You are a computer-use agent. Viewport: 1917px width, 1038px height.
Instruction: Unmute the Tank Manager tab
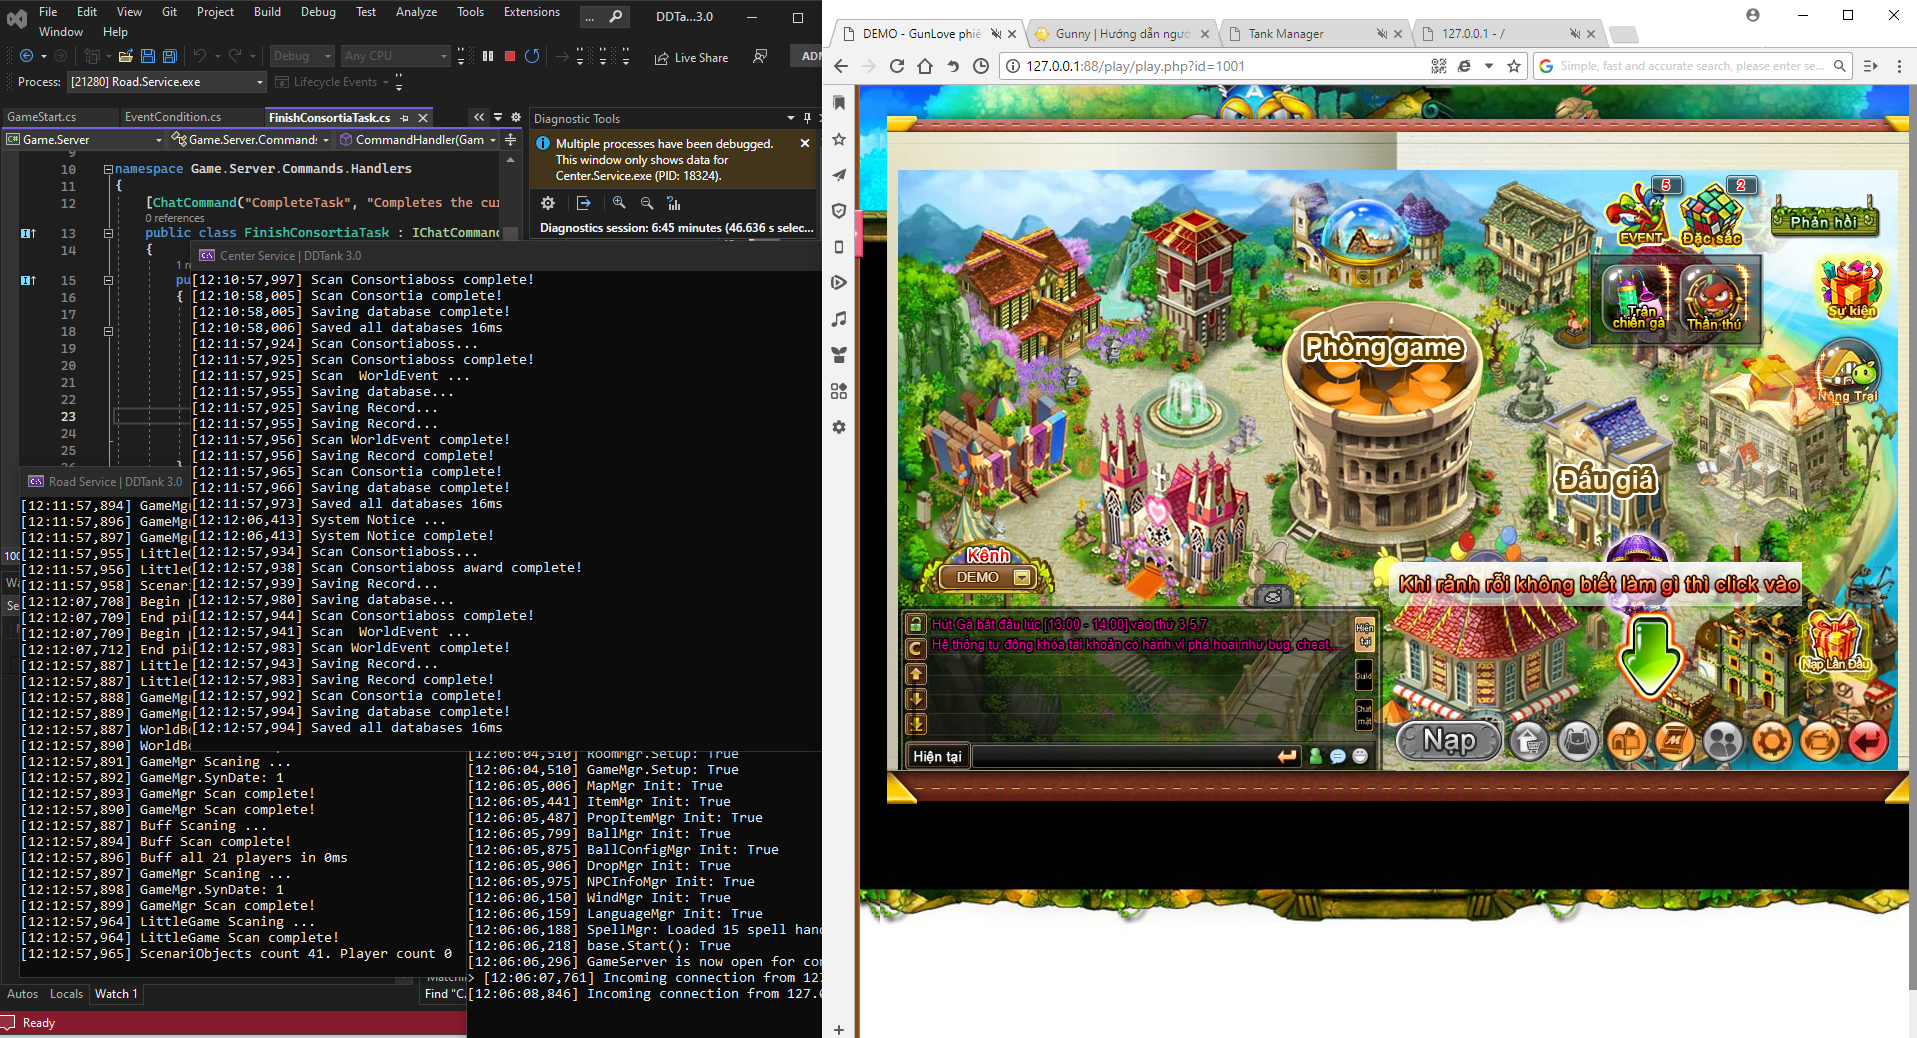1382,34
